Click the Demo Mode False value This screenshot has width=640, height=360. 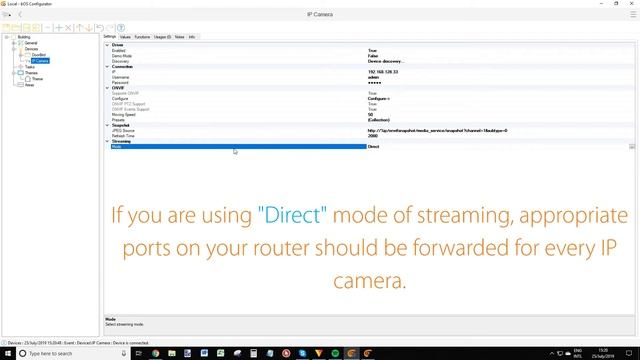[373, 56]
